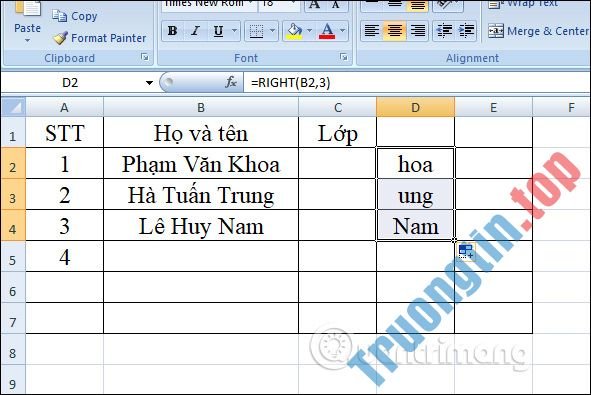This screenshot has height=395, width=591.
Task: Select column B header
Action: tap(201, 107)
